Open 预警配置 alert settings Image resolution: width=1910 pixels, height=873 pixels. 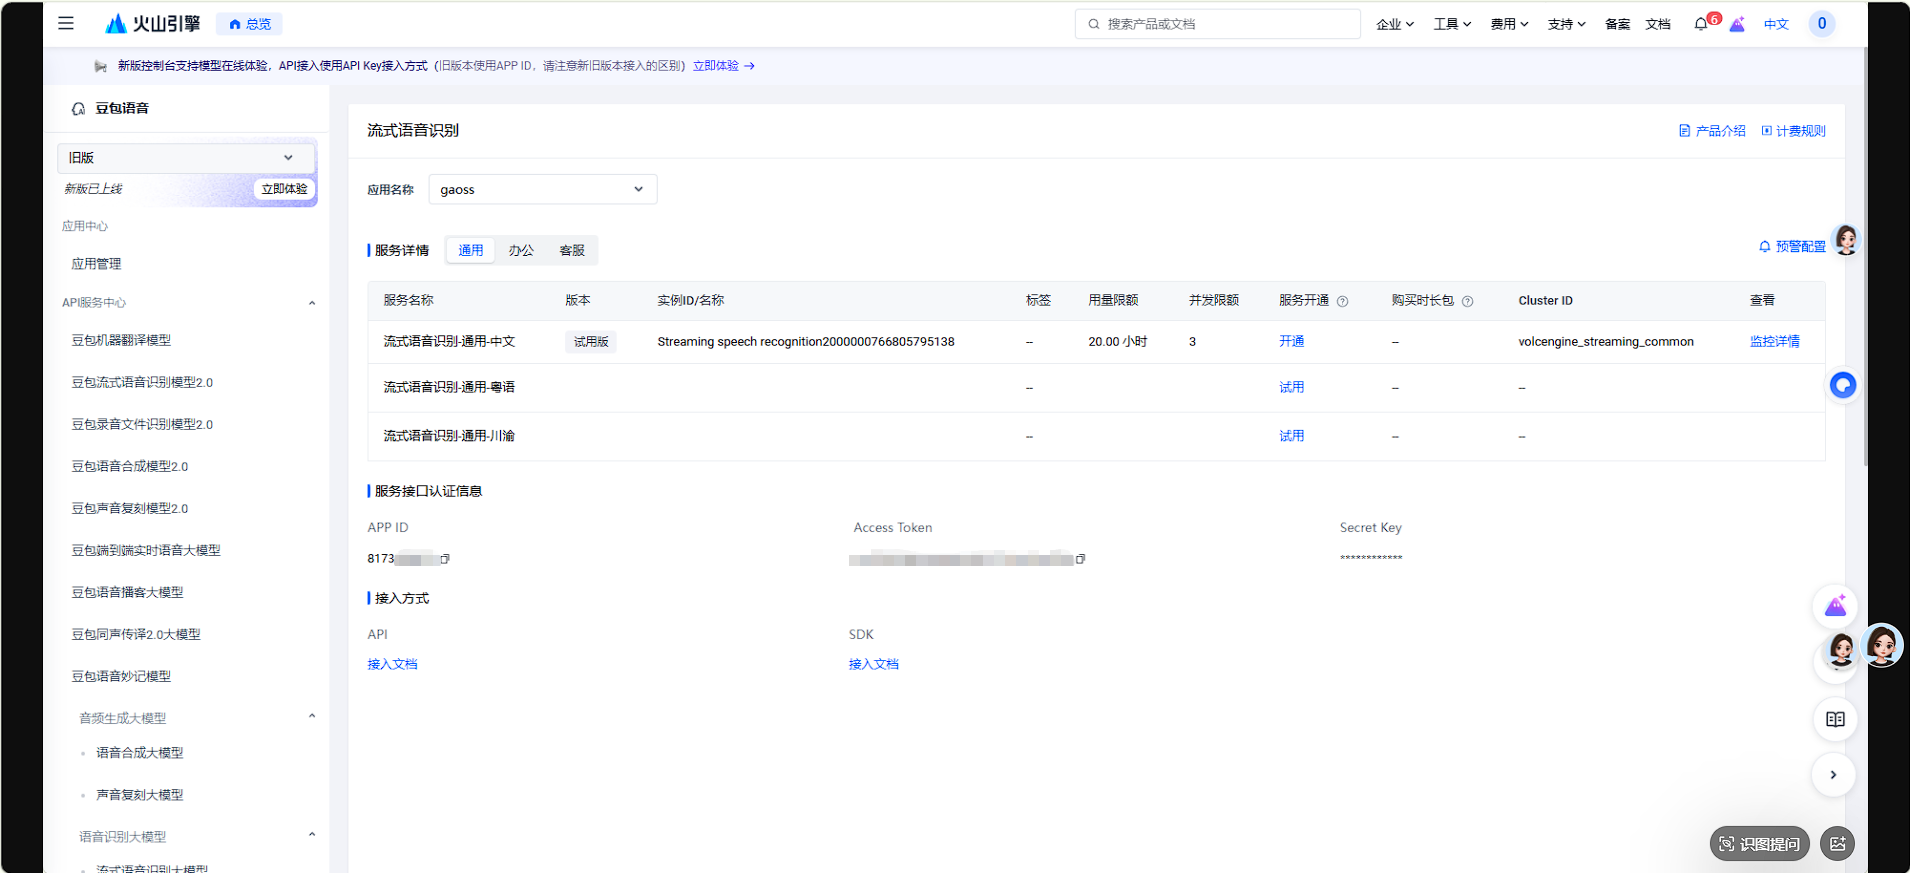point(1792,247)
